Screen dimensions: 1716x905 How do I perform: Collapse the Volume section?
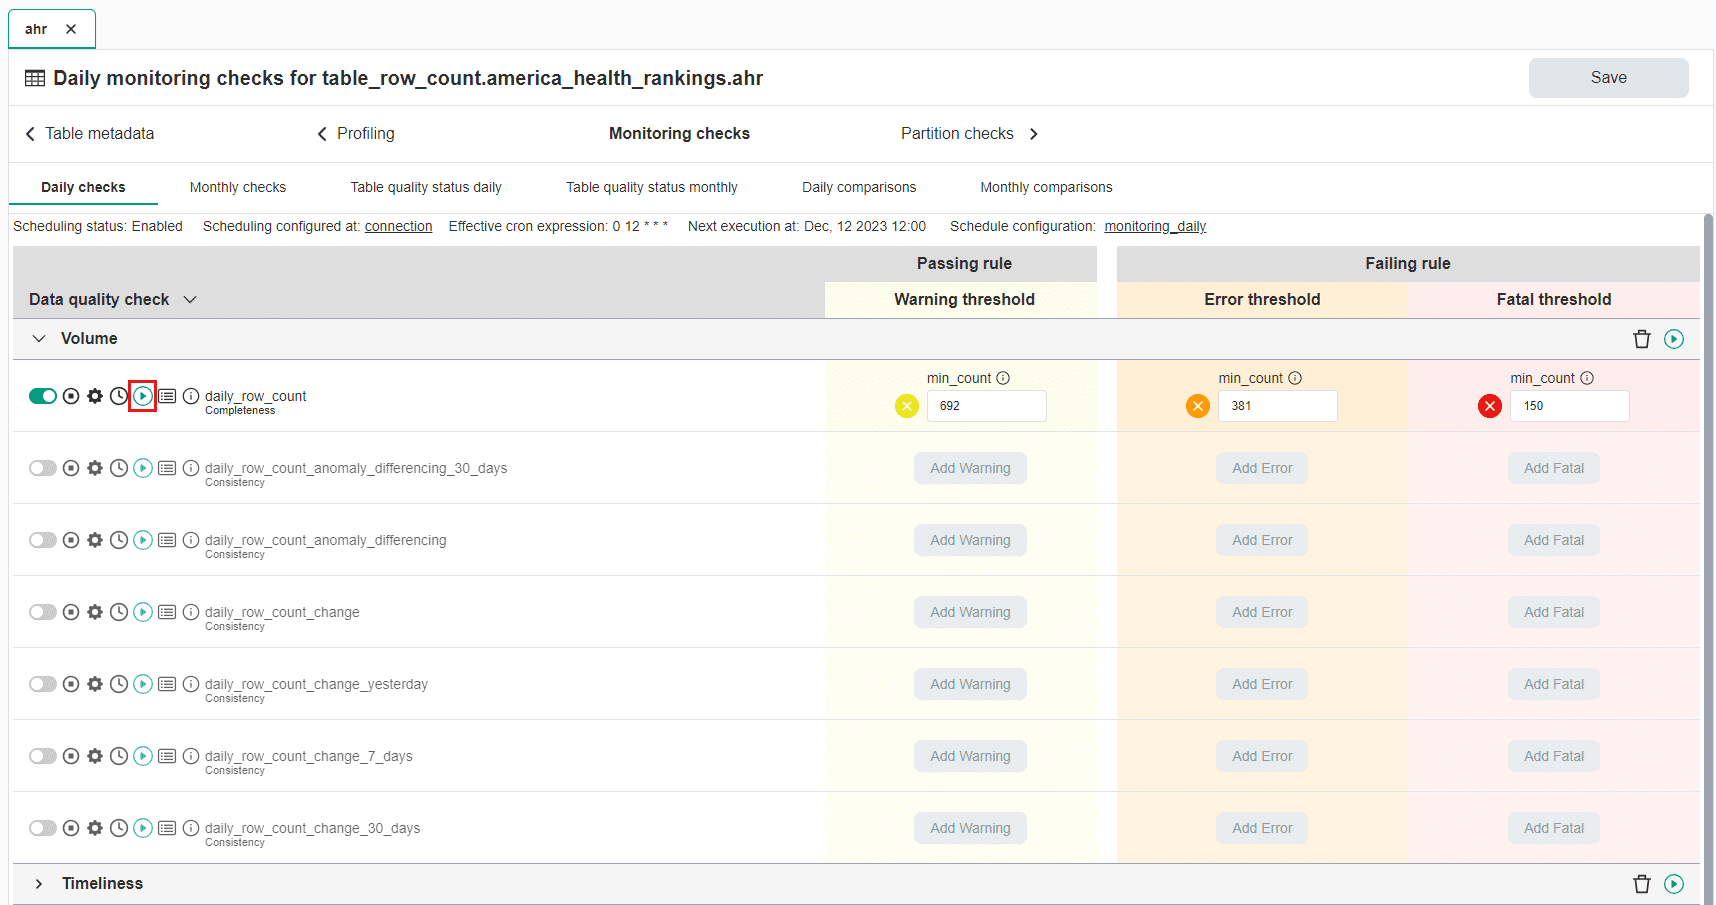[39, 339]
